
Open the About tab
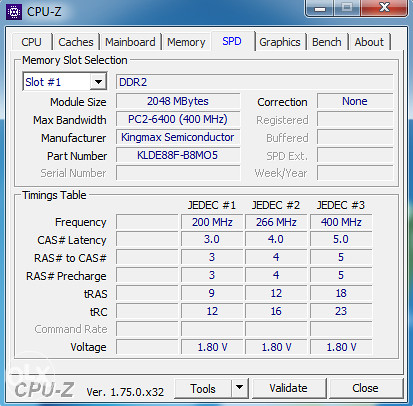click(369, 42)
